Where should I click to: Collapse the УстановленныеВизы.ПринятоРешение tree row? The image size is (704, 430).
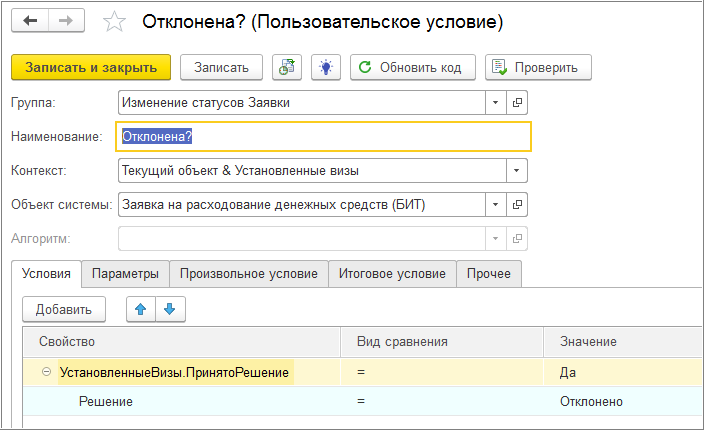click(46, 373)
